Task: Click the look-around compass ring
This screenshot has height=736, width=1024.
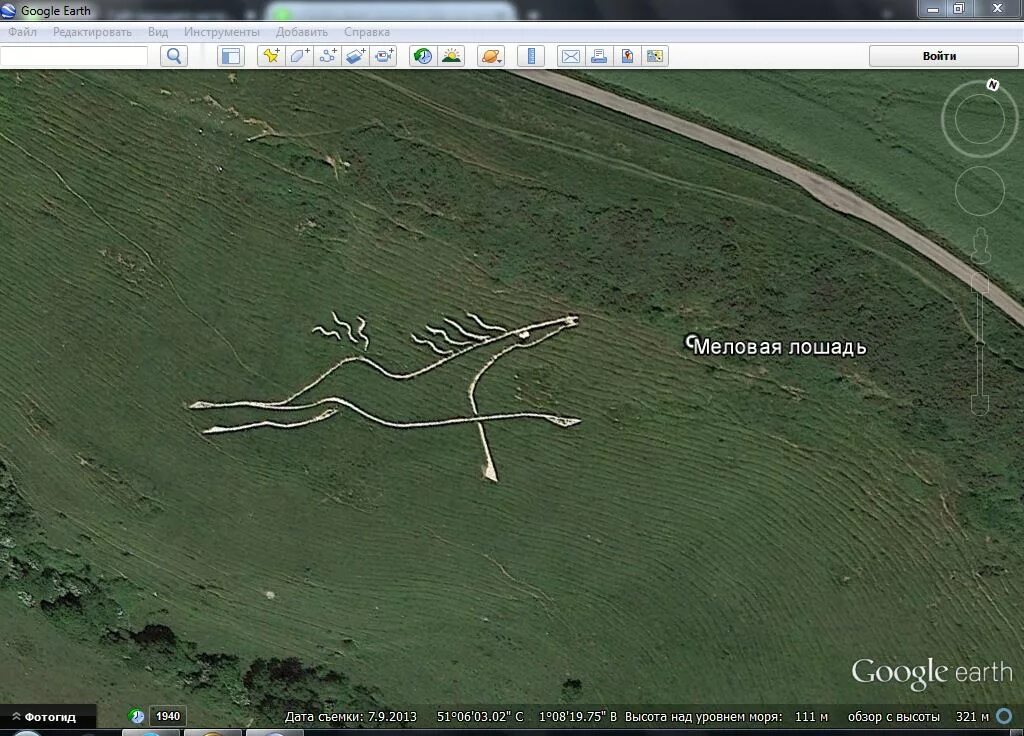Action: pyautogui.click(x=979, y=119)
